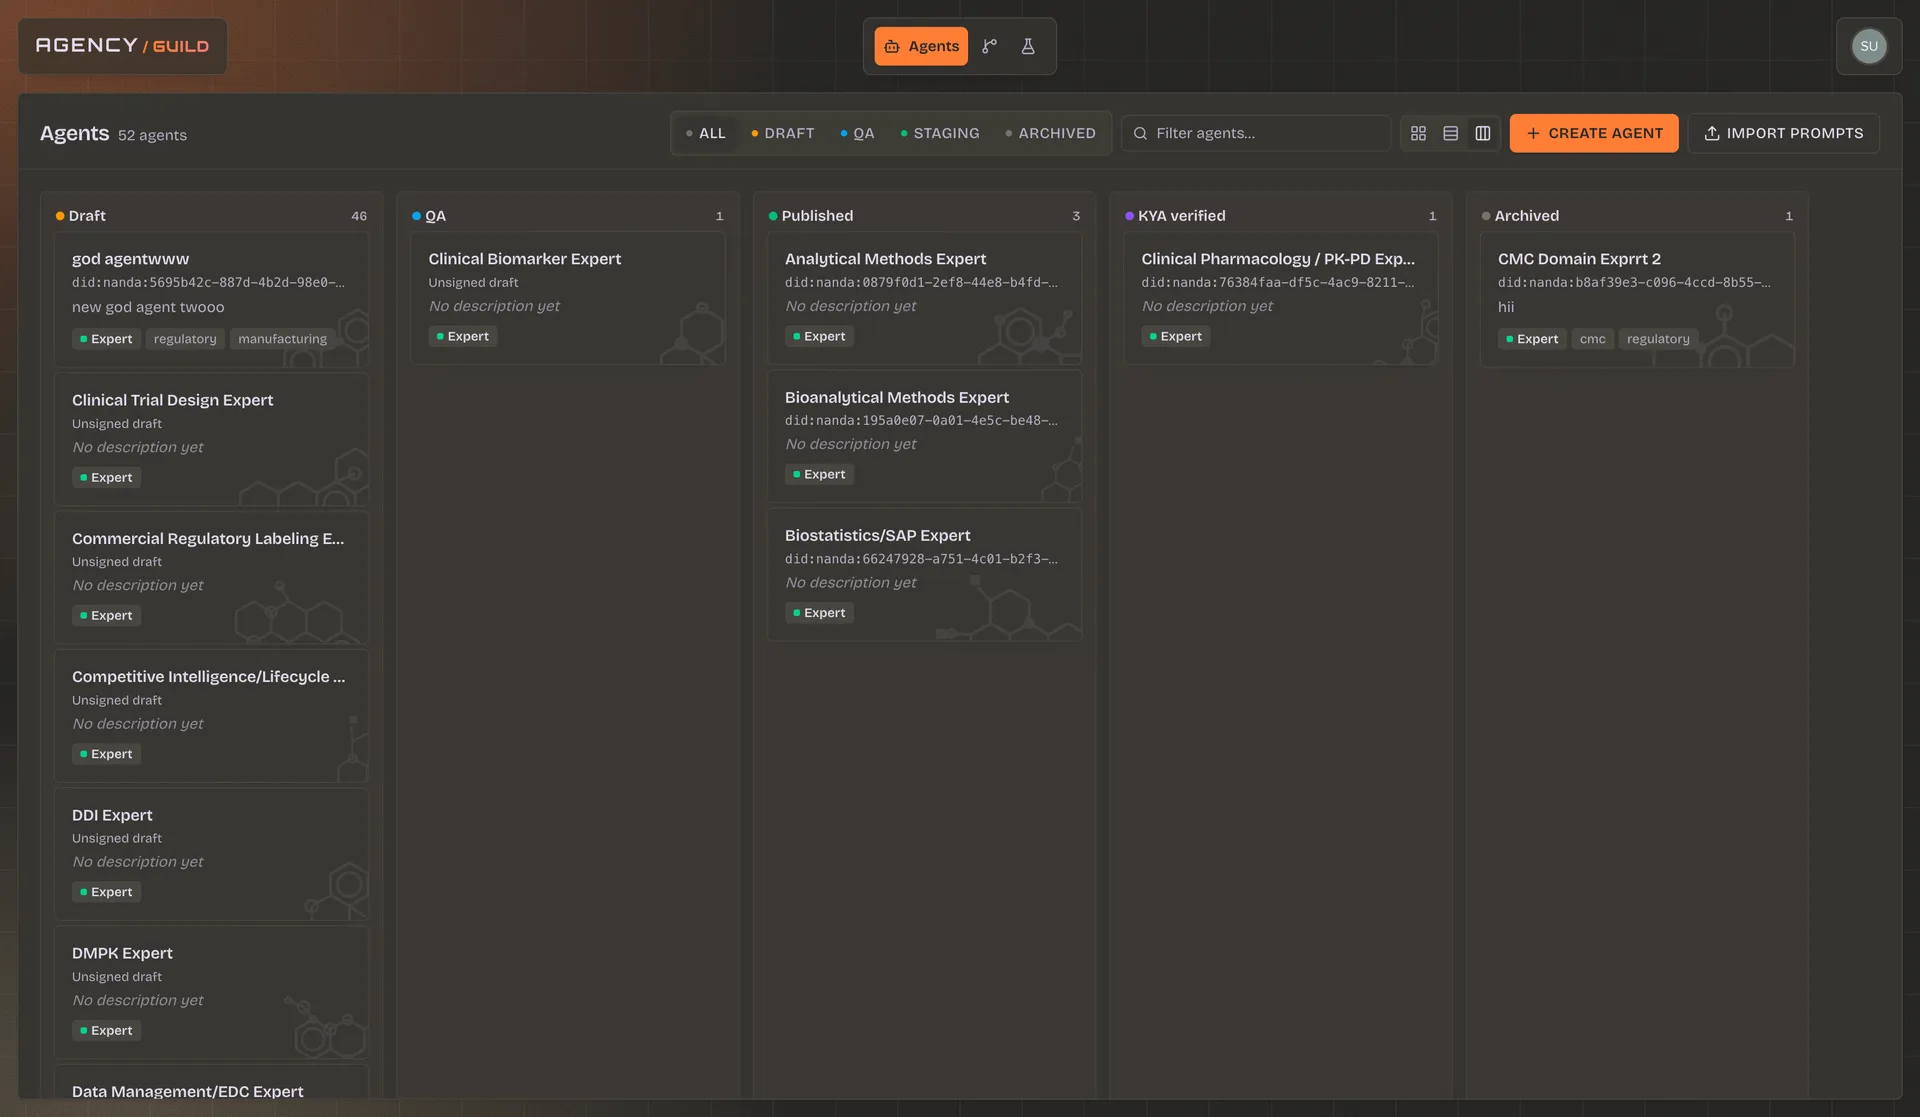Select the ARCHIVED filter tab
The height and width of the screenshot is (1117, 1920).
[x=1050, y=133]
